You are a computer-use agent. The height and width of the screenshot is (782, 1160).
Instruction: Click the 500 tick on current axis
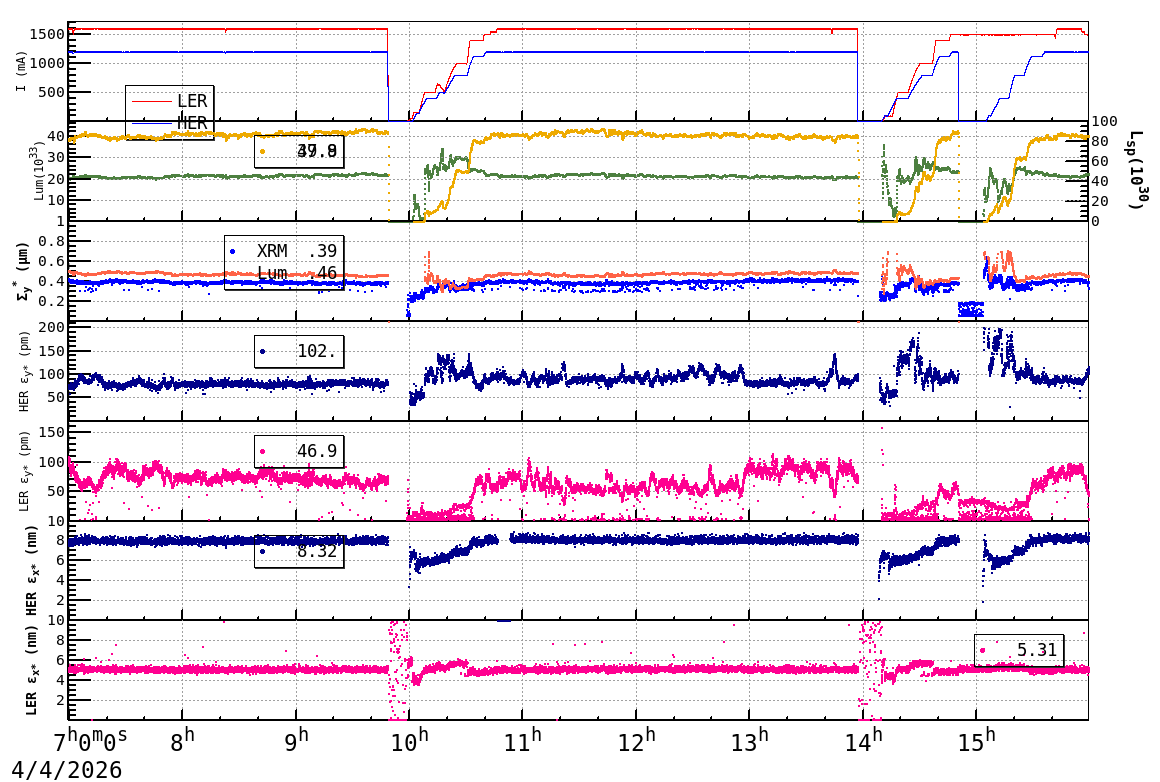[x=52, y=92]
